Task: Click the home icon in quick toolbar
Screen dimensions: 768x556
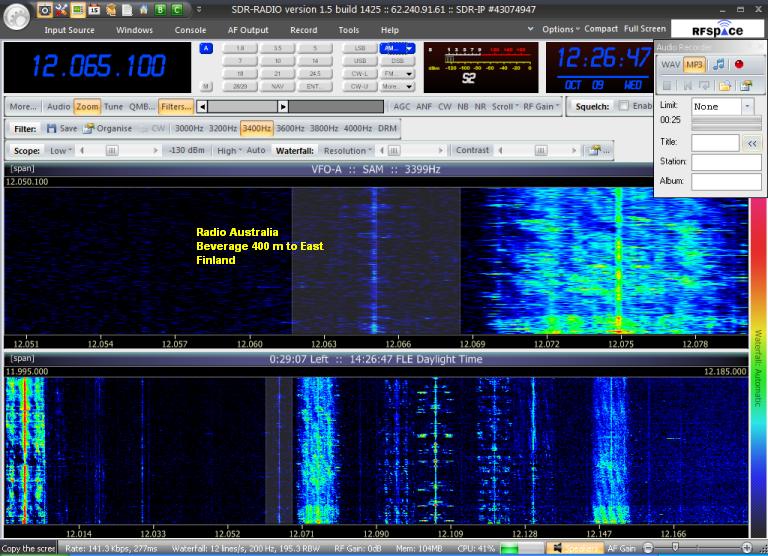Action: [x=144, y=9]
